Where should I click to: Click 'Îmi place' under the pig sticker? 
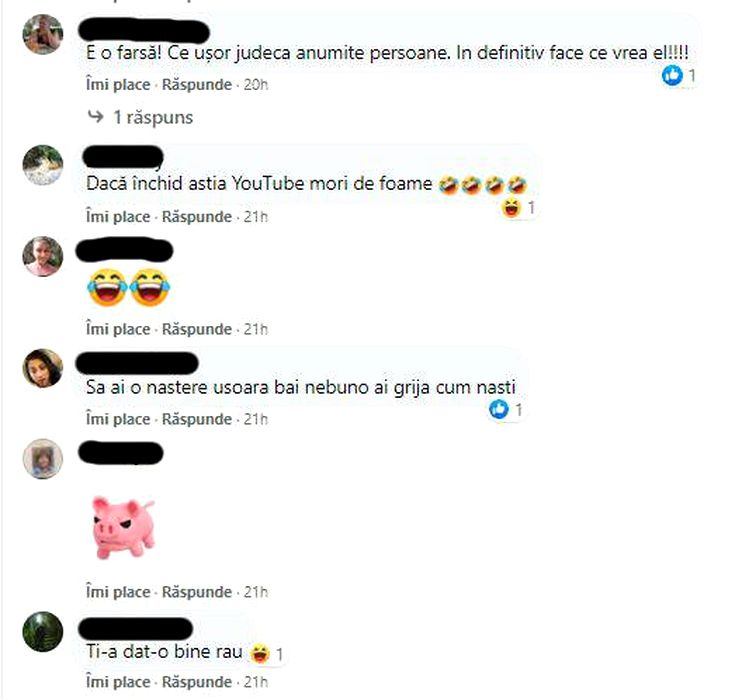(x=118, y=592)
